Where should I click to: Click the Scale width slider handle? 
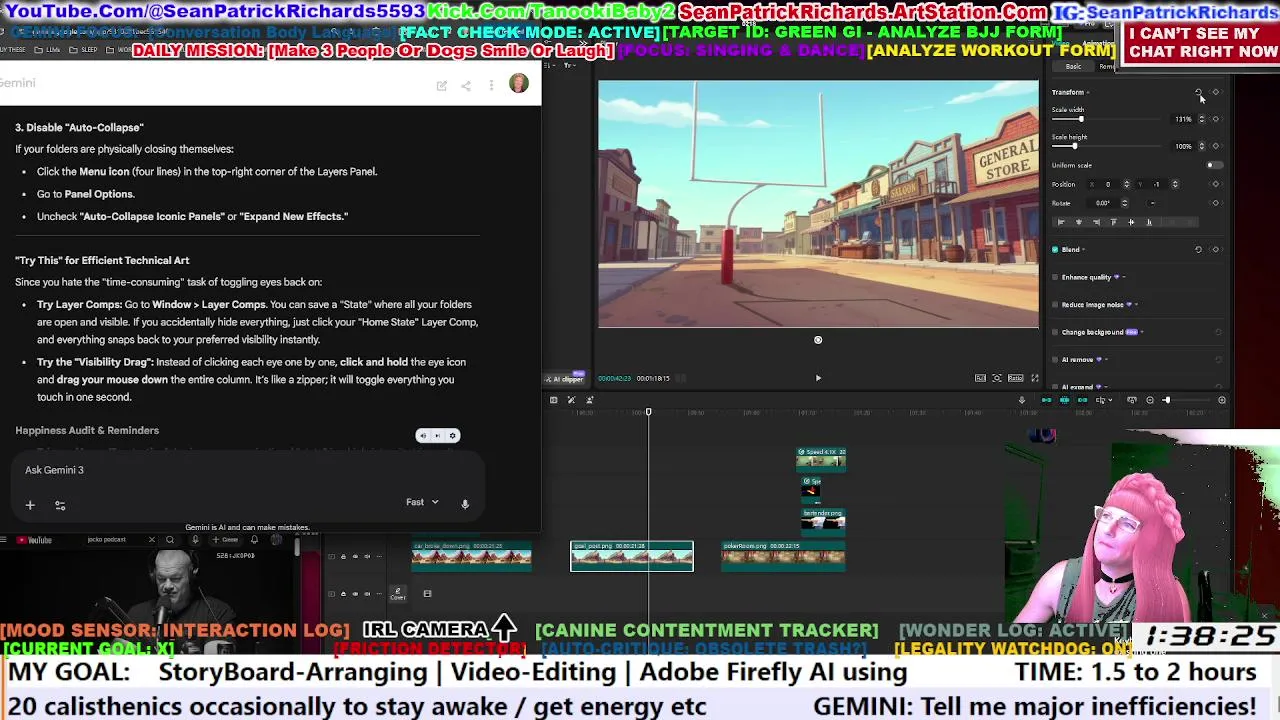tap(1081, 119)
